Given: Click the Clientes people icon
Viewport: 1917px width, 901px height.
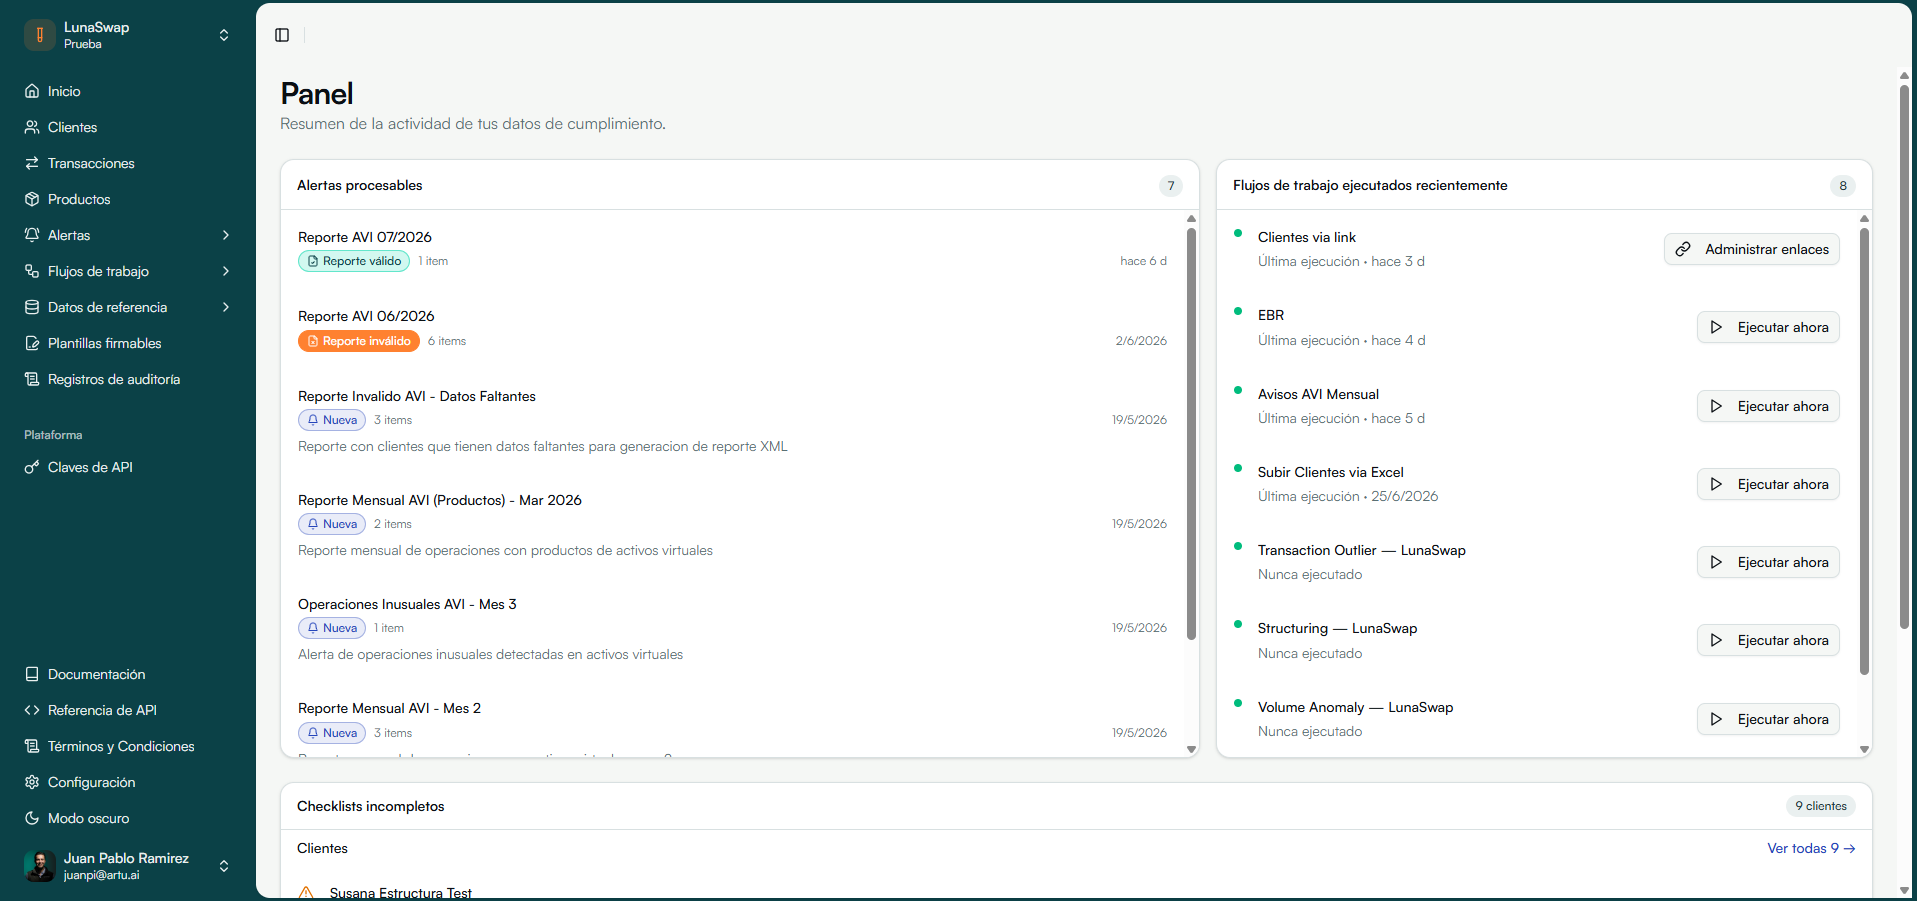Looking at the screenshot, I should 32,127.
